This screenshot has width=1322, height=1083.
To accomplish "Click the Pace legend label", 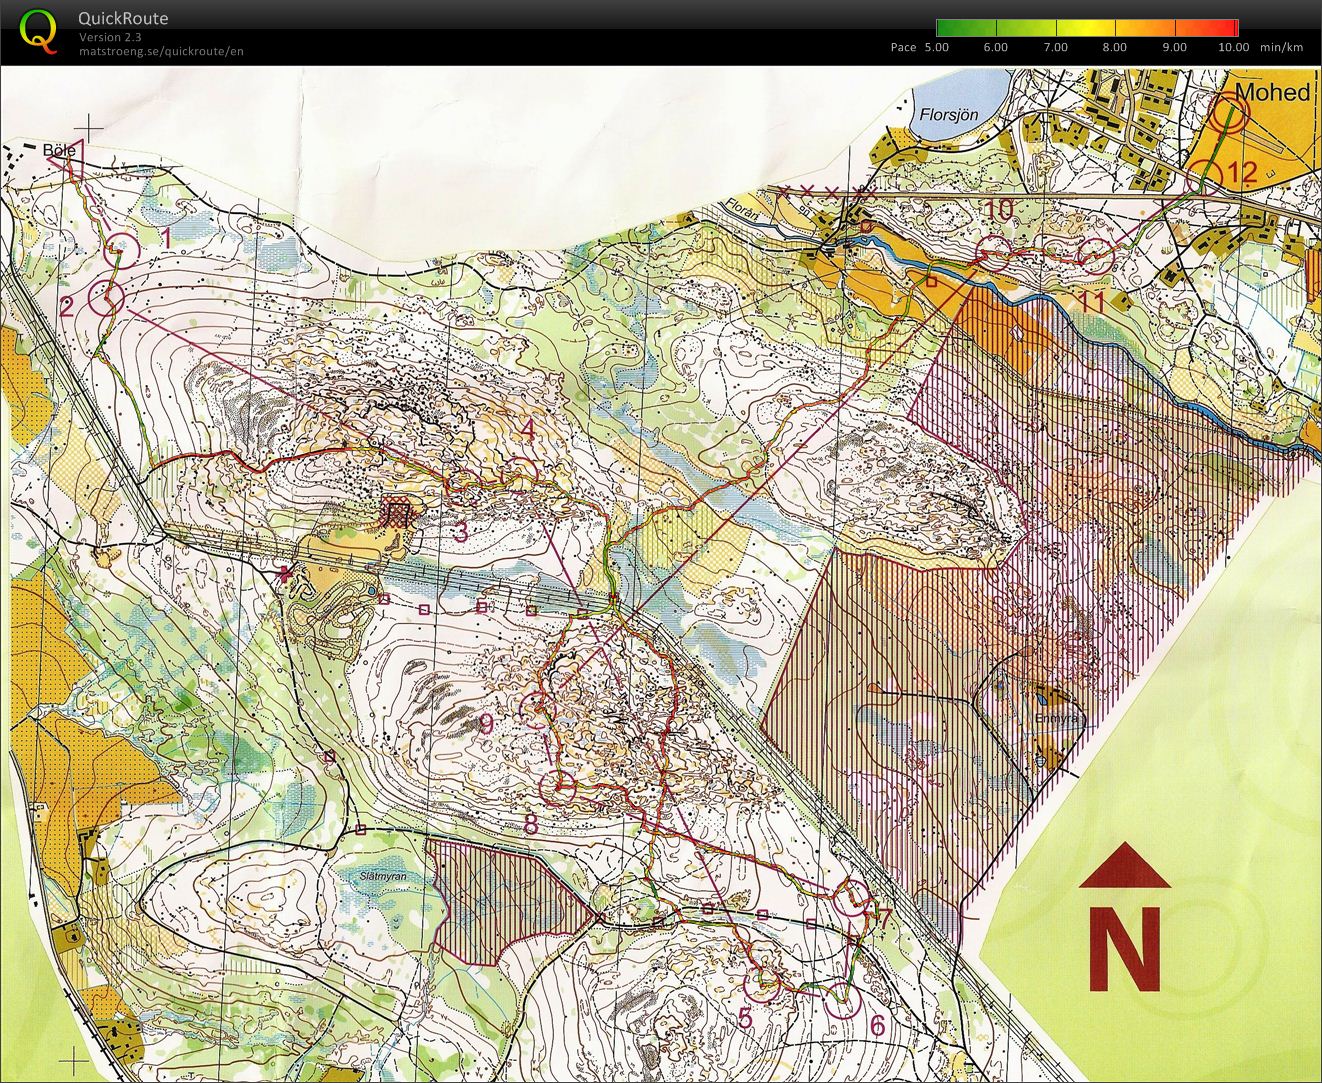I will point(903,47).
